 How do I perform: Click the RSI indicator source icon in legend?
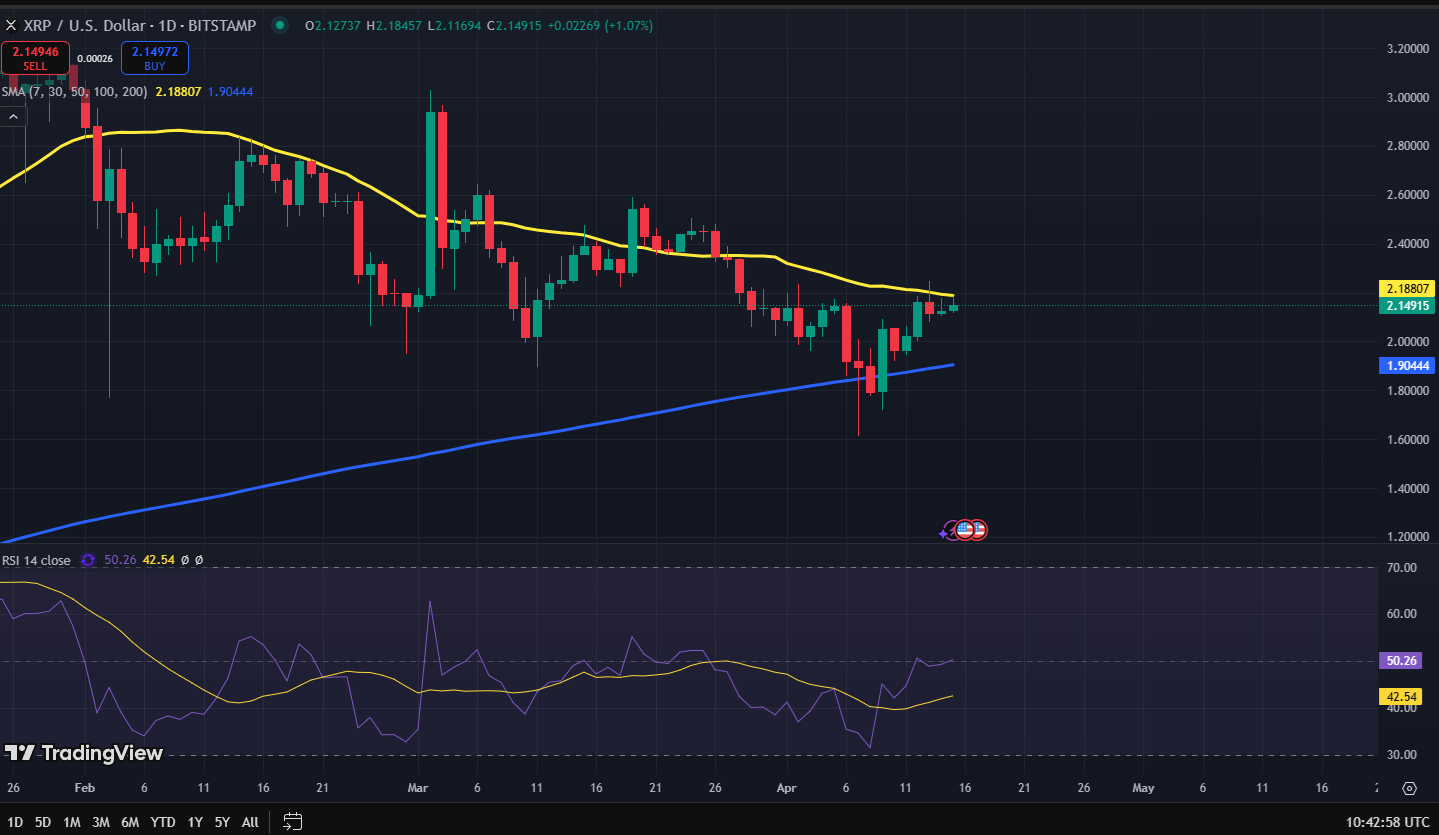pos(88,560)
